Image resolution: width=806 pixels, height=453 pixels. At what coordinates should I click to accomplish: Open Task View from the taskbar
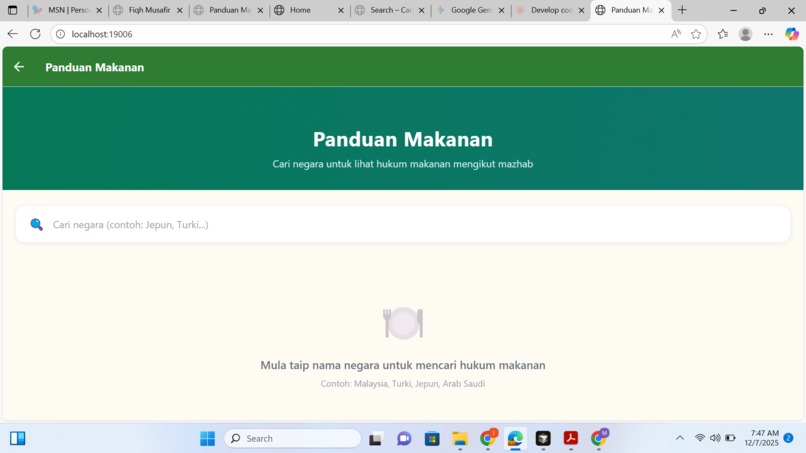pyautogui.click(x=375, y=439)
